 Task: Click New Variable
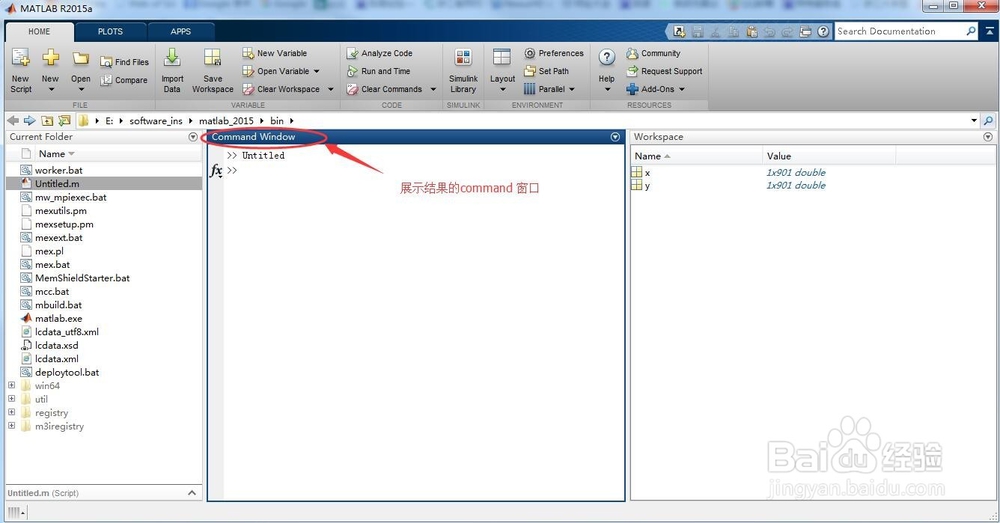click(x=275, y=53)
